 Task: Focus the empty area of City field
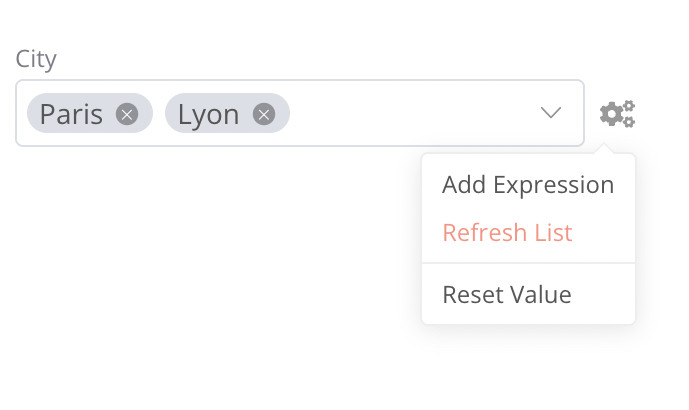coord(410,114)
